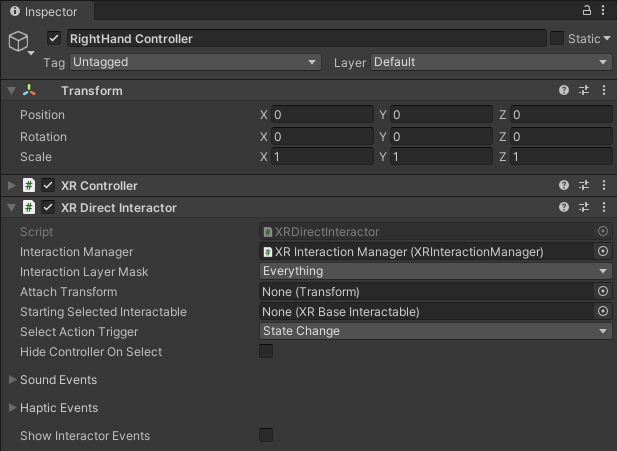
Task: Open XR Controller component options menu
Action: point(603,185)
